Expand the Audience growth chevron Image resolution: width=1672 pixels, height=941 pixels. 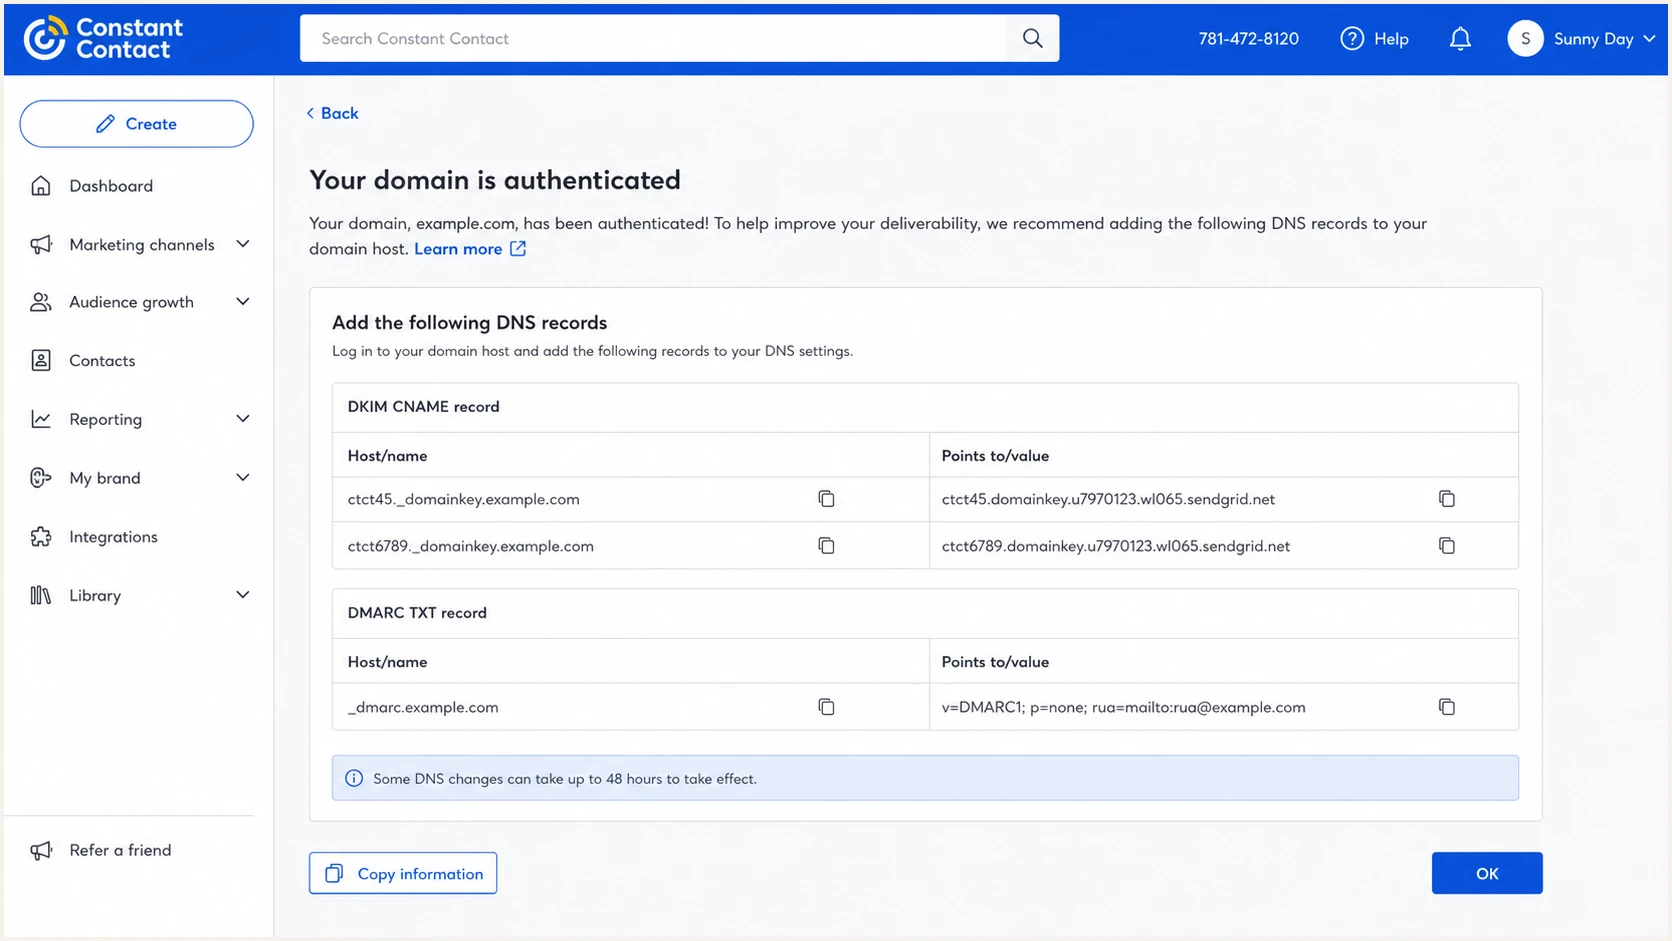coord(243,302)
